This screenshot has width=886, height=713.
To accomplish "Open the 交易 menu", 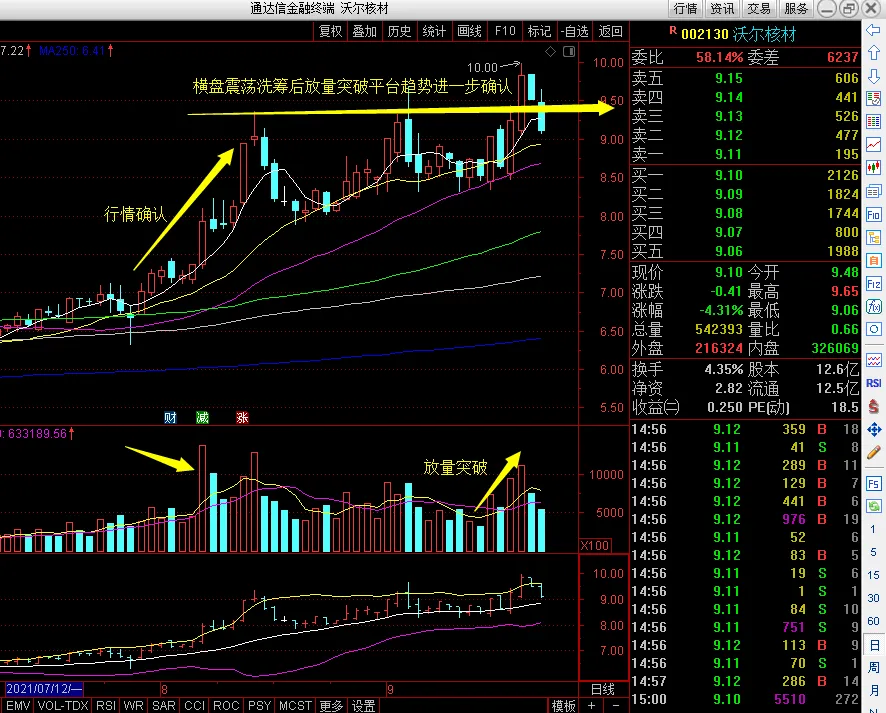I will point(759,8).
